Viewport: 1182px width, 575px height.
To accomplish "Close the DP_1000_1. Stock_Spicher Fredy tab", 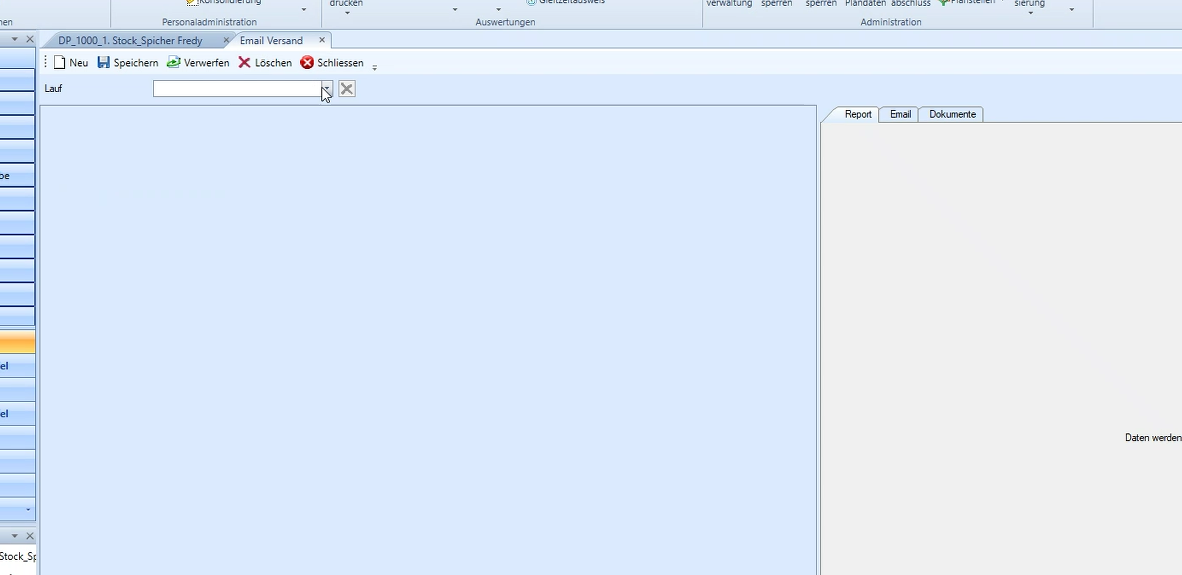I will (226, 41).
